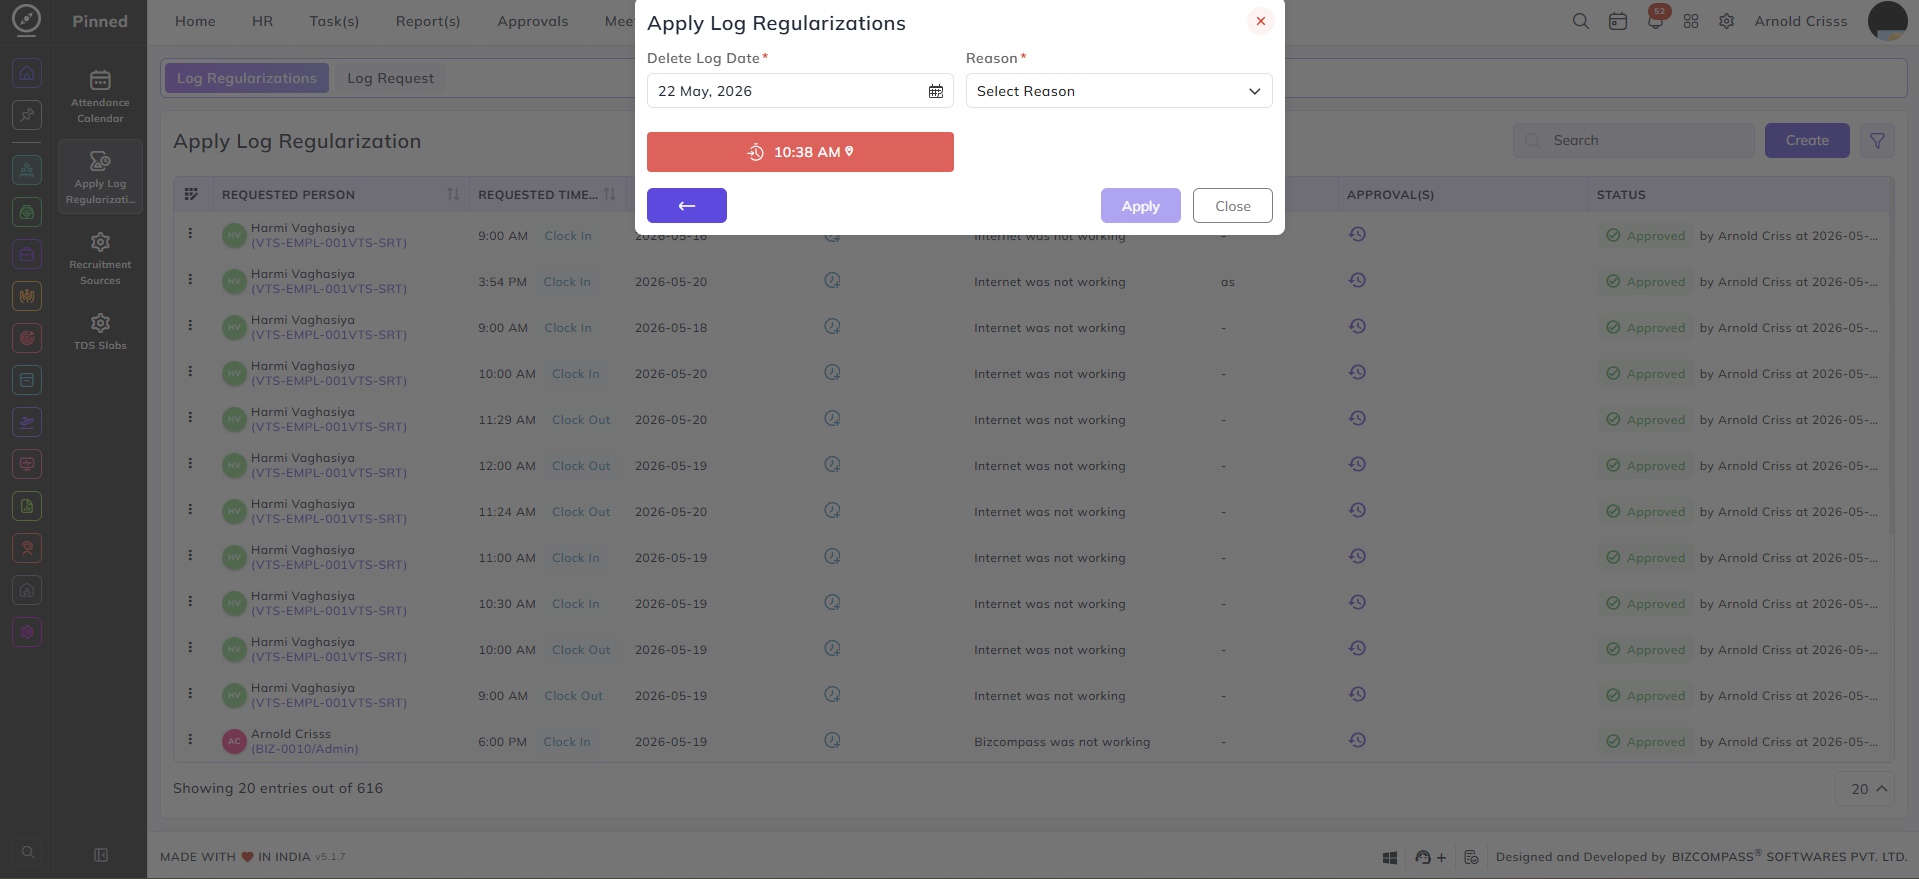Open Attendance Calendar in the sidebar
This screenshot has height=879, width=1919.
click(100, 97)
